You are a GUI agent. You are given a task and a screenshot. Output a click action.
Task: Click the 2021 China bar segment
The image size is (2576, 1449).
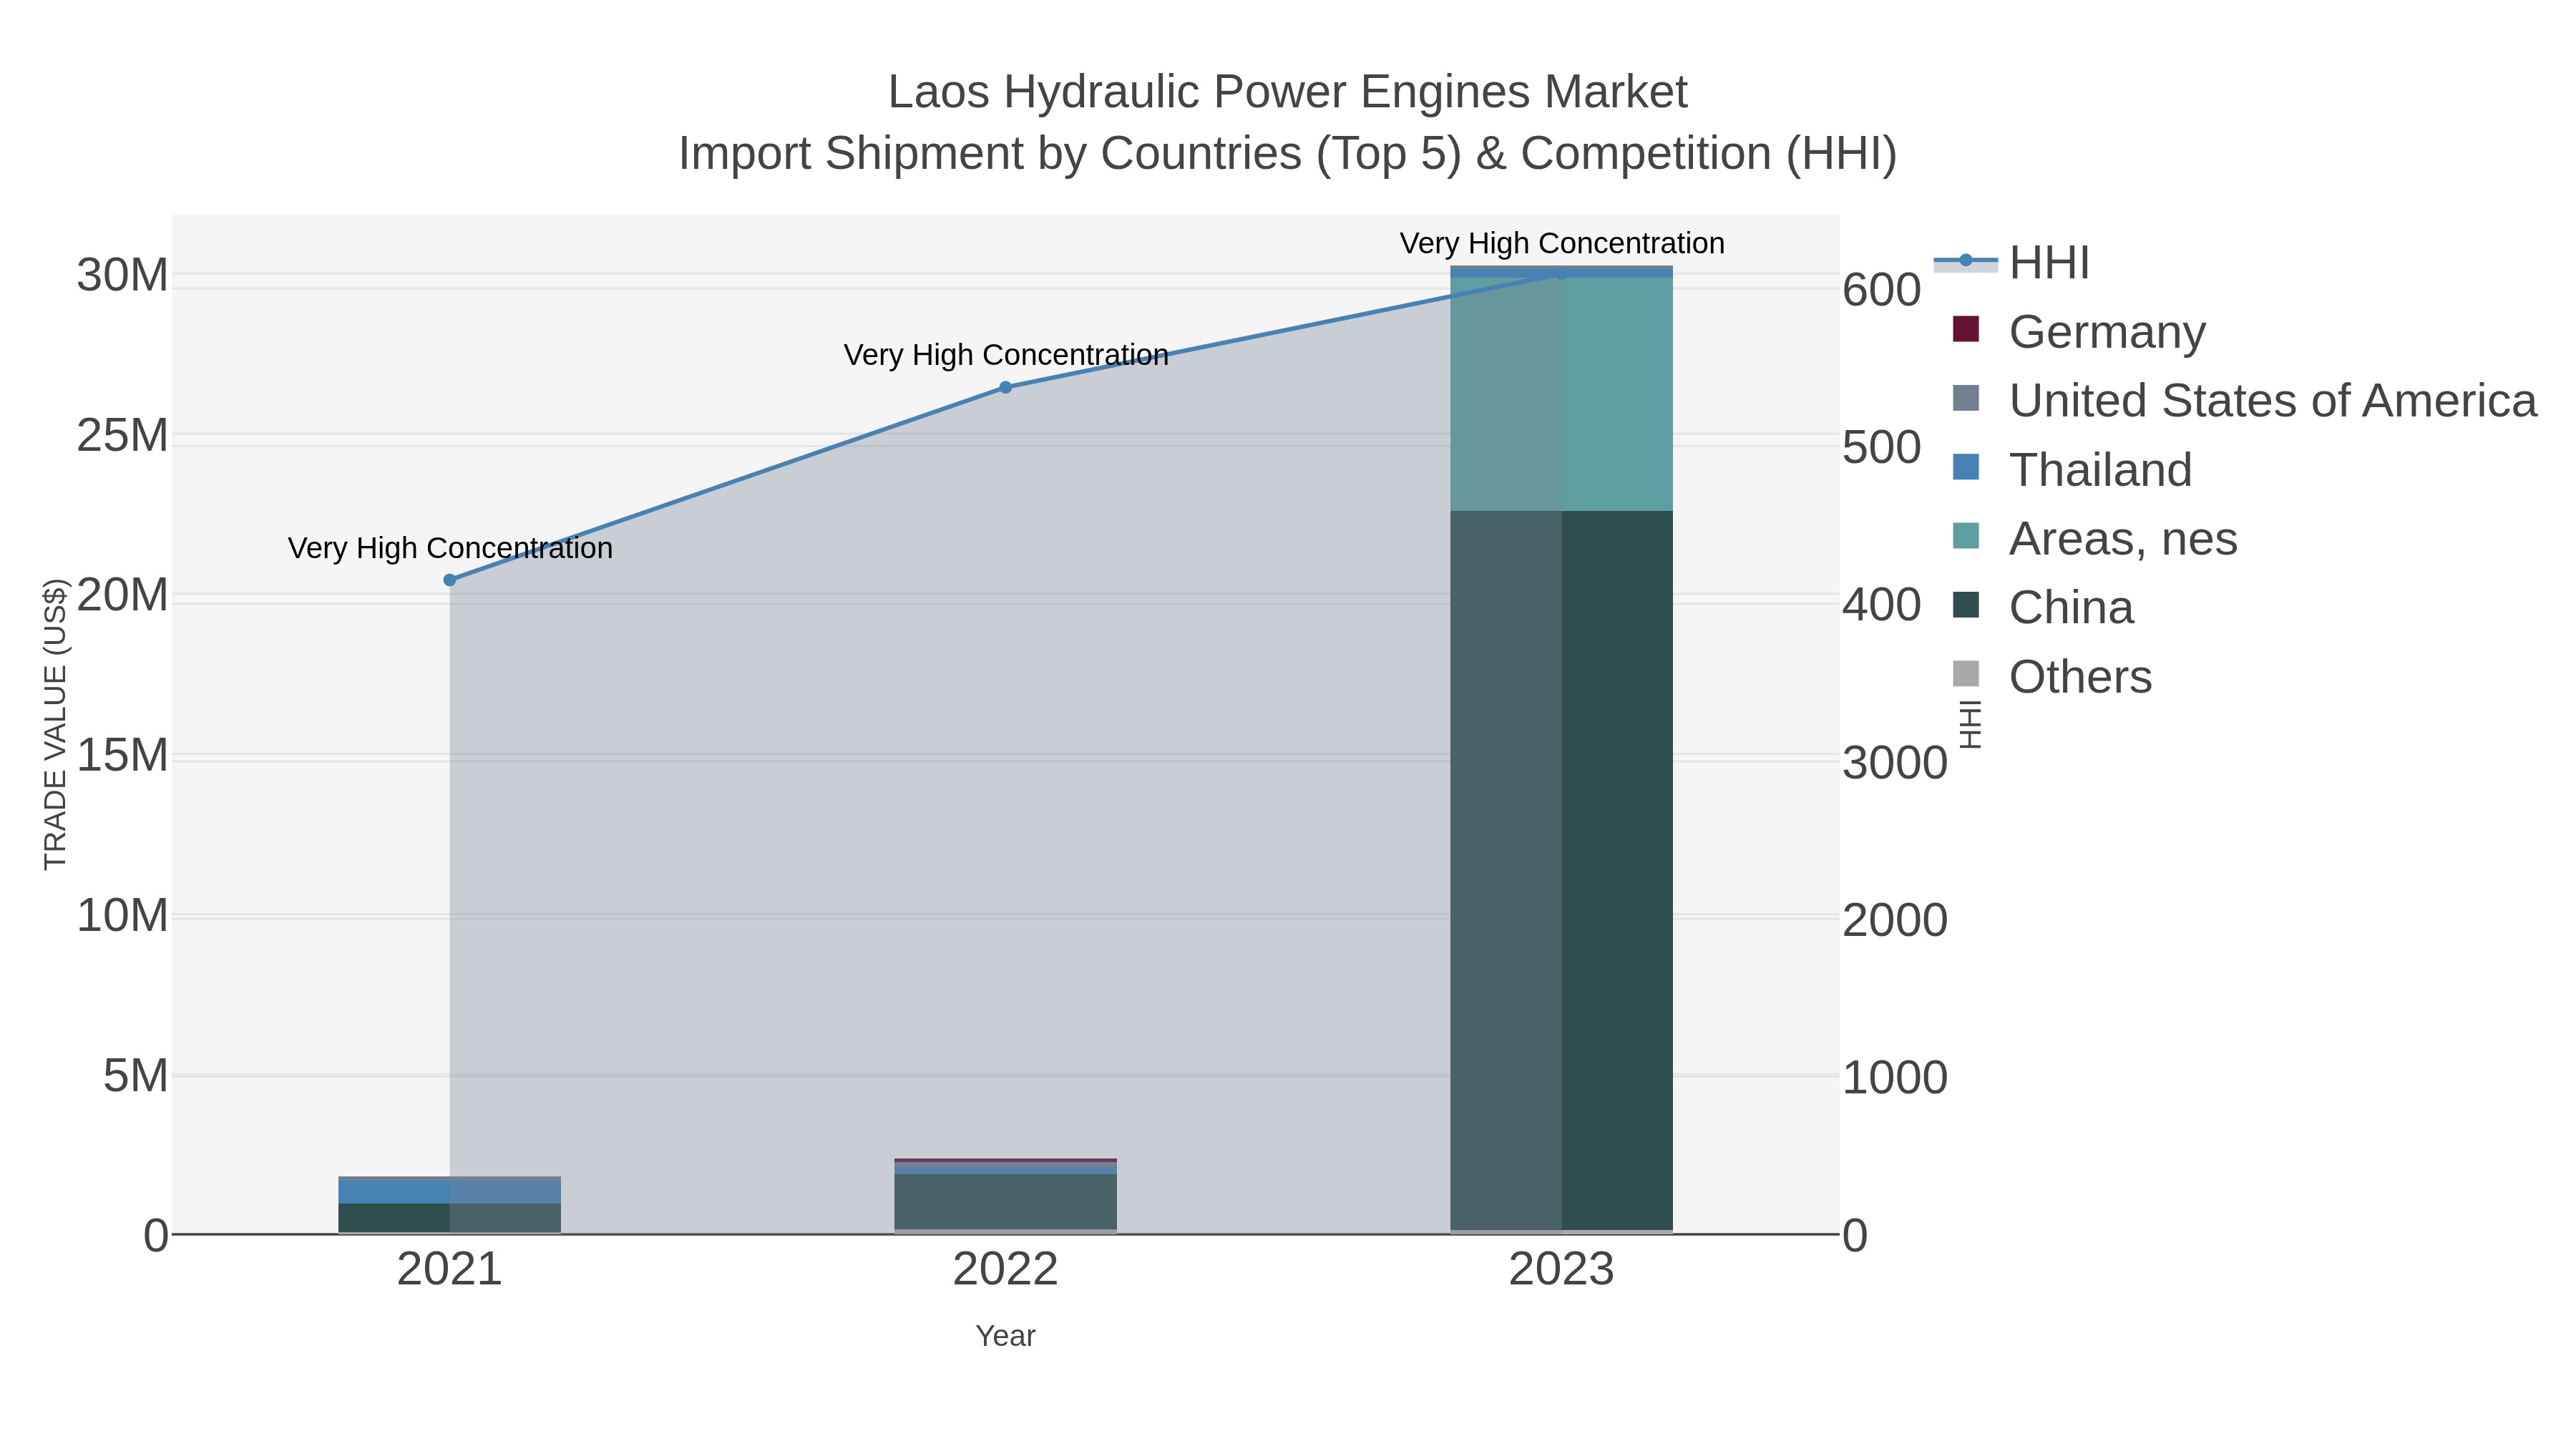tap(450, 1217)
